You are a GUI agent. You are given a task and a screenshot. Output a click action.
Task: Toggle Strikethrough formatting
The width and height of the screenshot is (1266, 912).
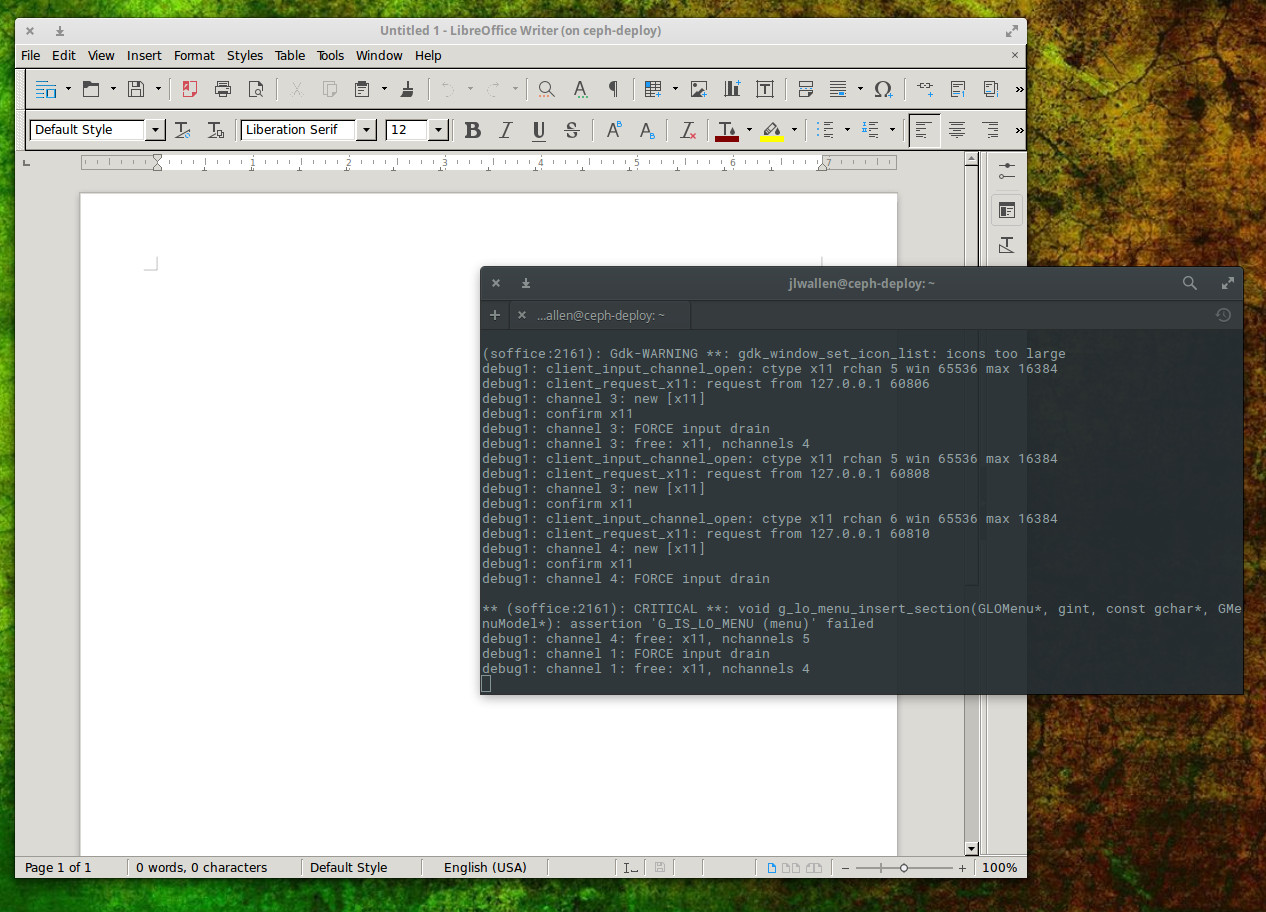click(x=572, y=130)
